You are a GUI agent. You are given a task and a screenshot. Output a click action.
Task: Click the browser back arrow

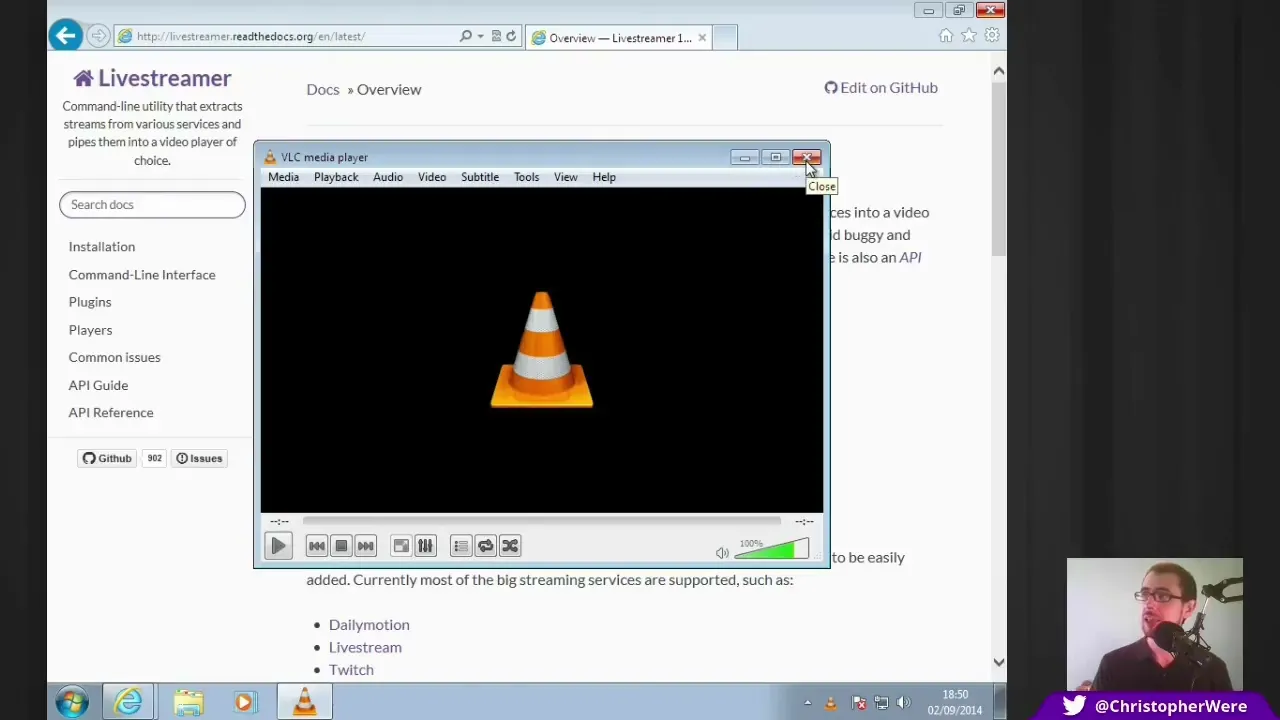(66, 36)
